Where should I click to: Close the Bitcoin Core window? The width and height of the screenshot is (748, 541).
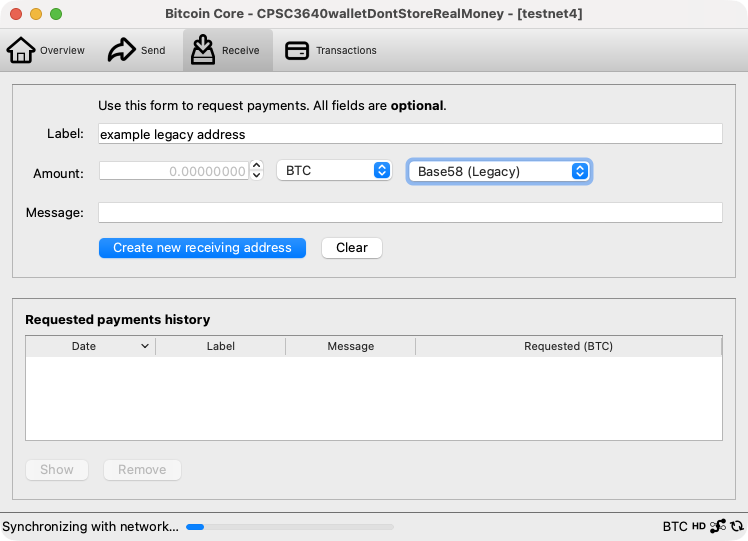16,14
